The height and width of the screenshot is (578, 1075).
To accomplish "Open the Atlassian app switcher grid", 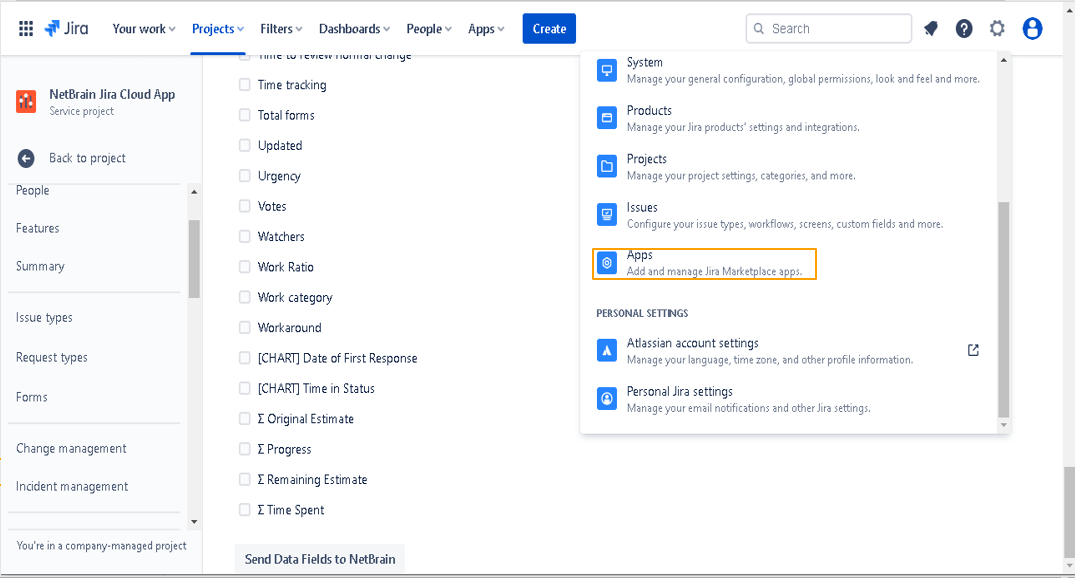I will [26, 28].
